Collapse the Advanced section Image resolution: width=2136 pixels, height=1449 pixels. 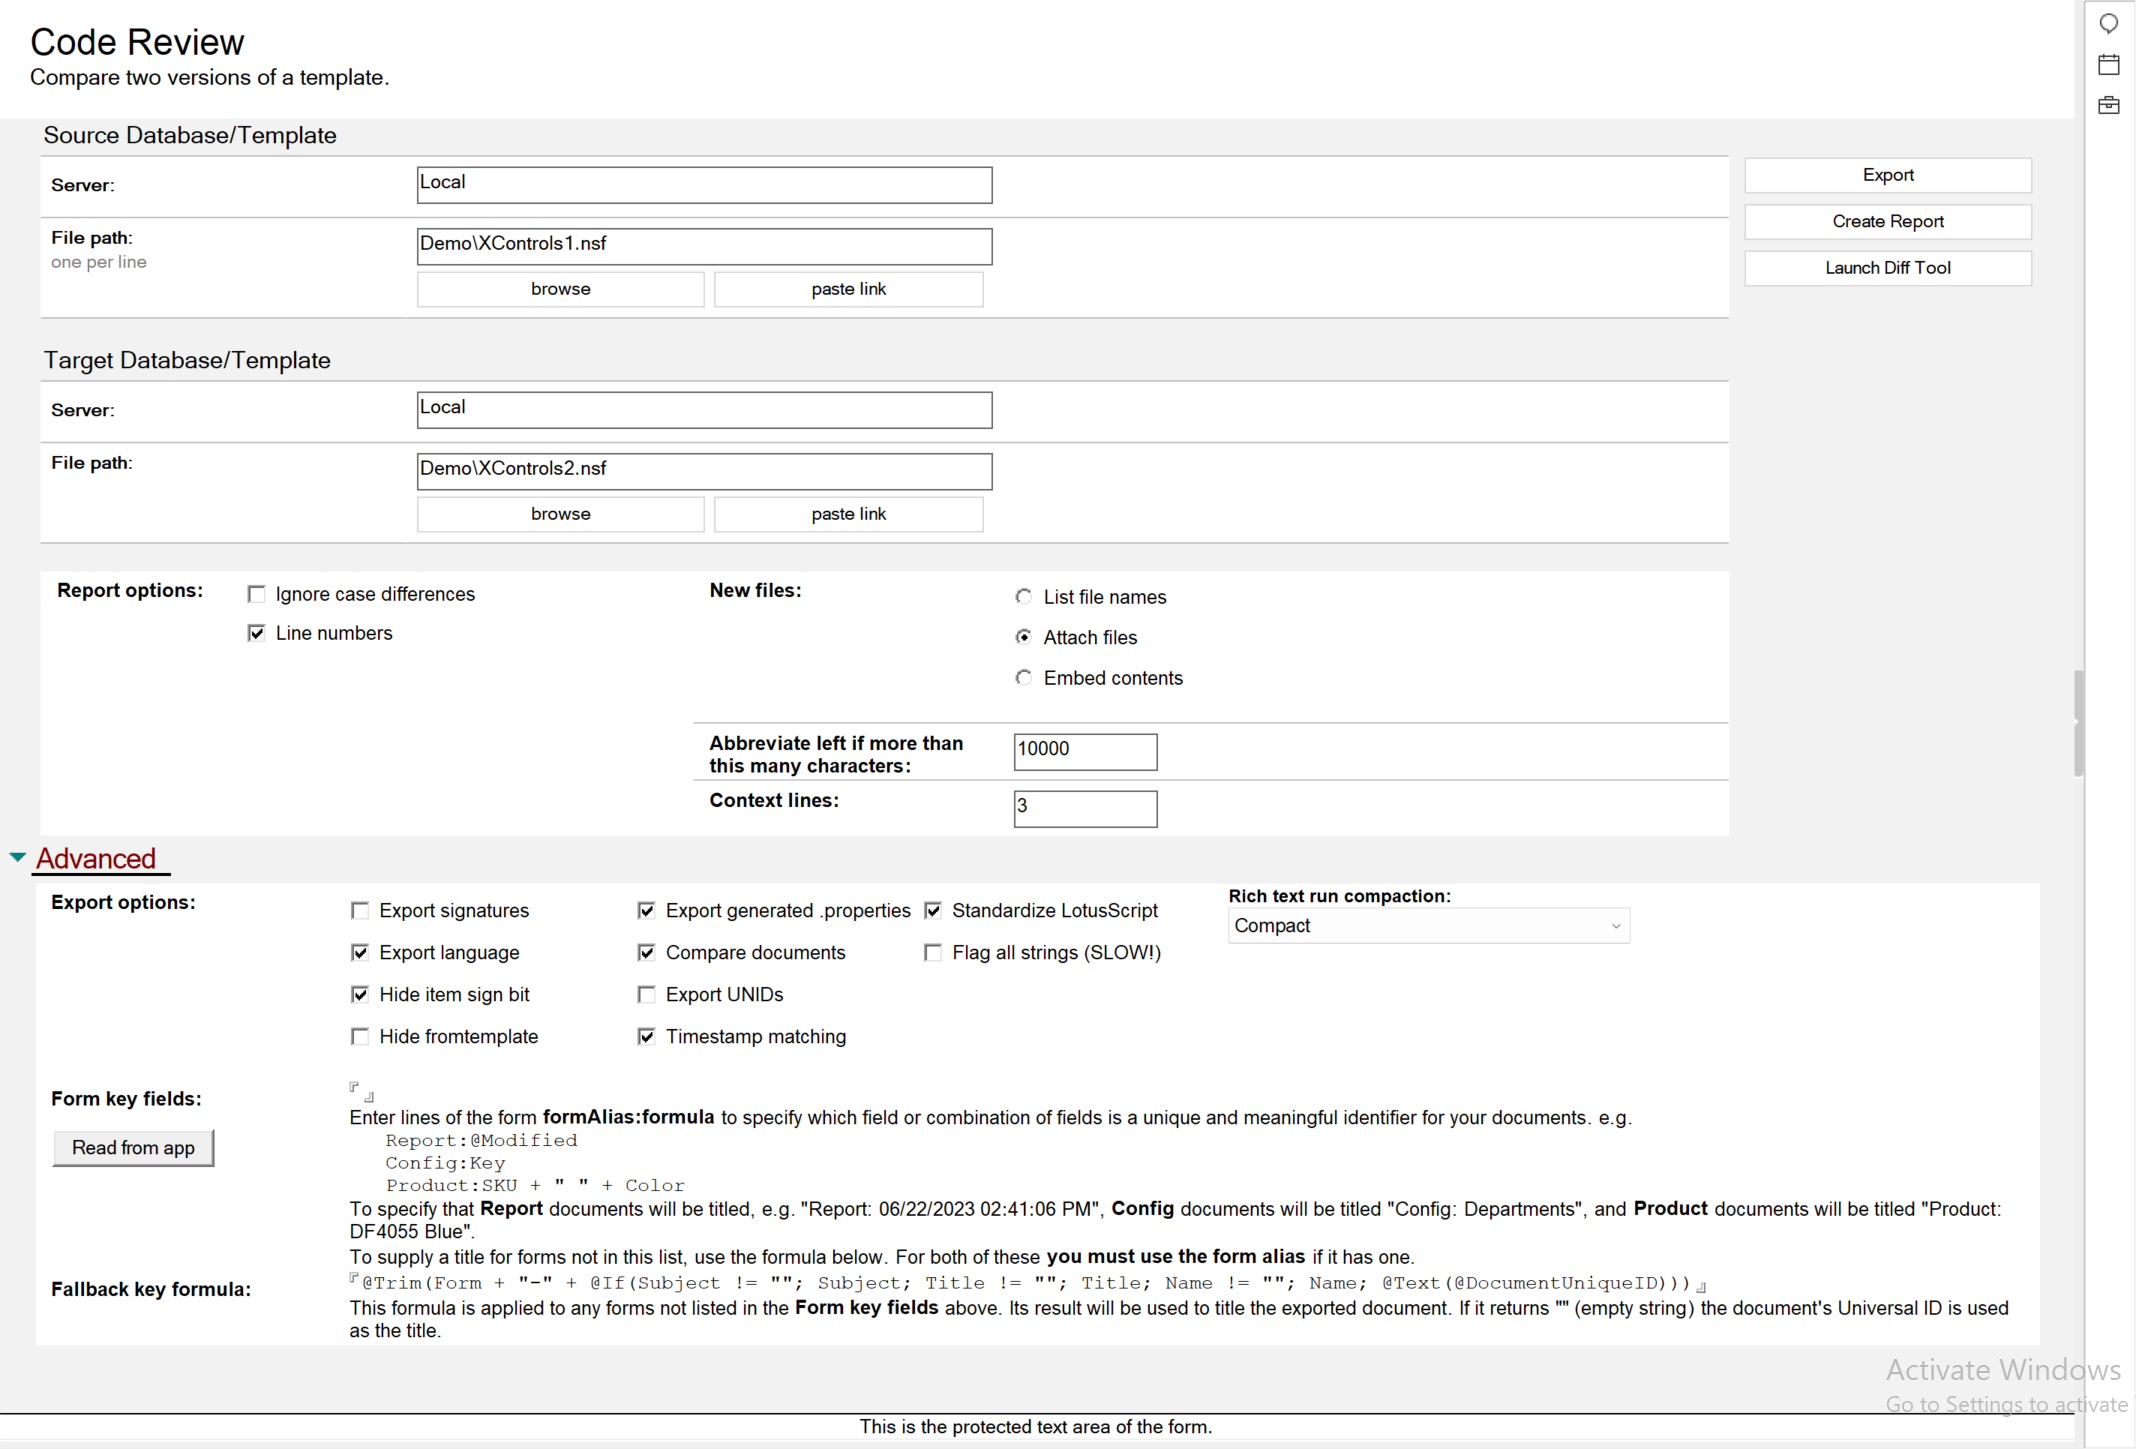click(x=17, y=856)
